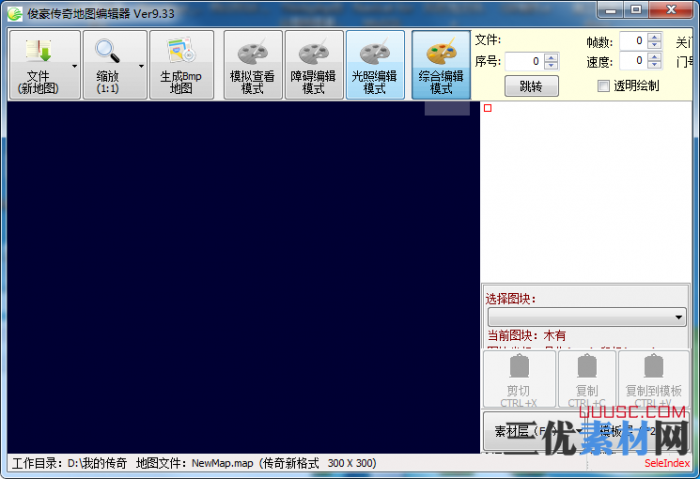Click the 剪切 cut icon button
This screenshot has height=479, width=700.
point(518,379)
